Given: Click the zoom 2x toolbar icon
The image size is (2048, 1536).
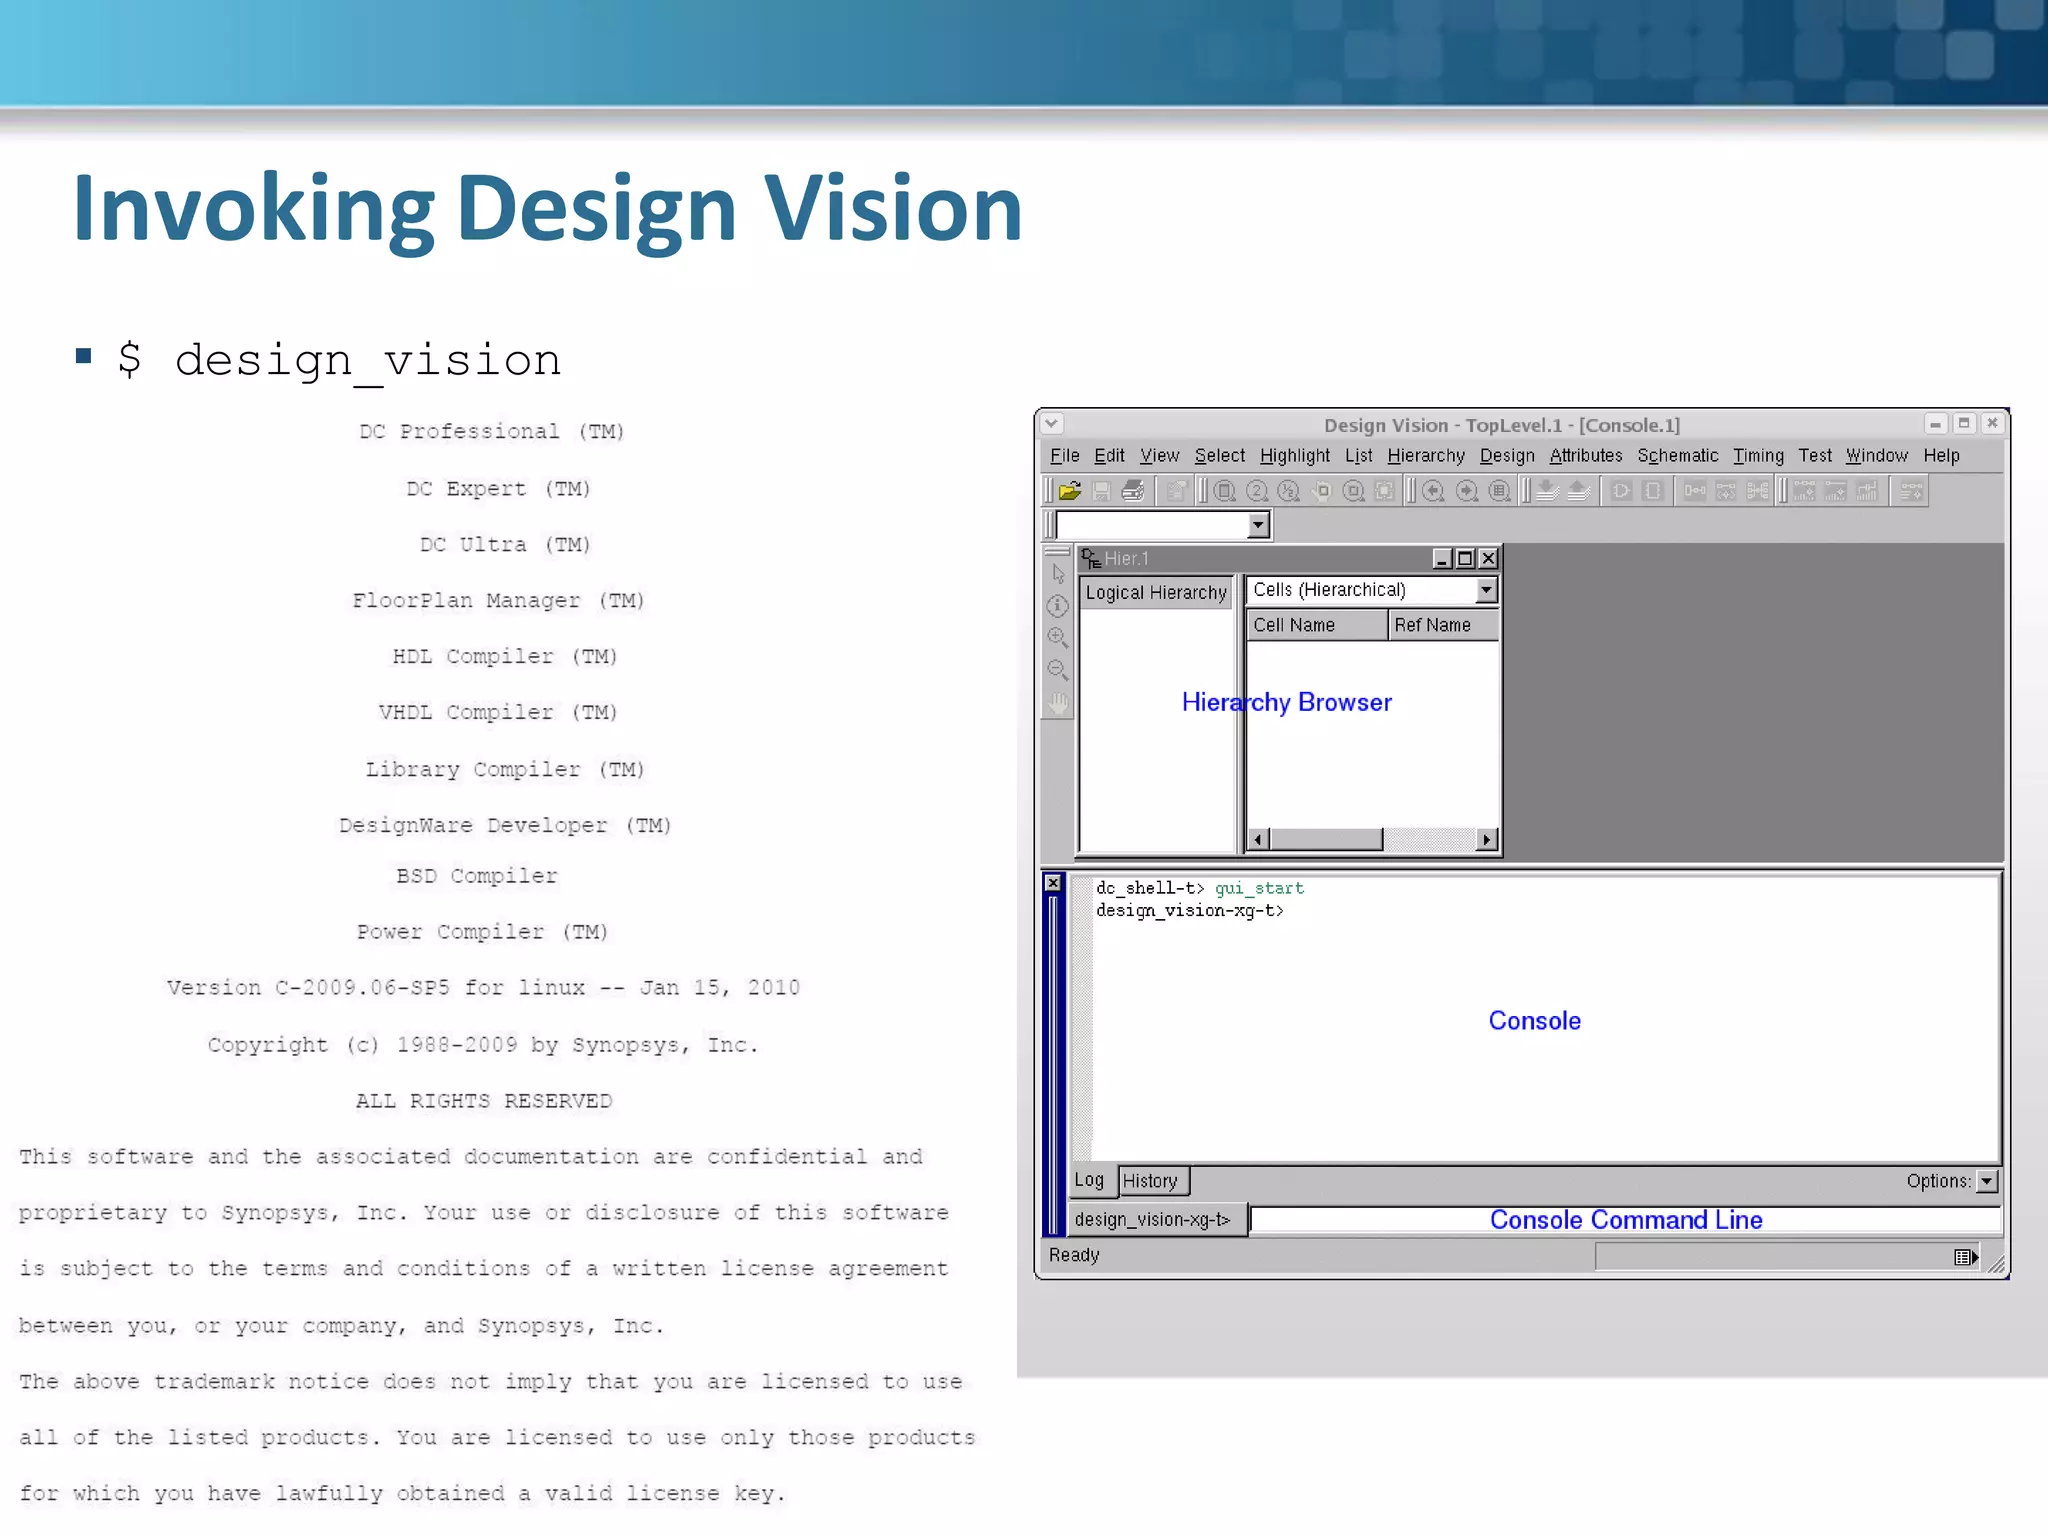Looking at the screenshot, I should (1257, 491).
